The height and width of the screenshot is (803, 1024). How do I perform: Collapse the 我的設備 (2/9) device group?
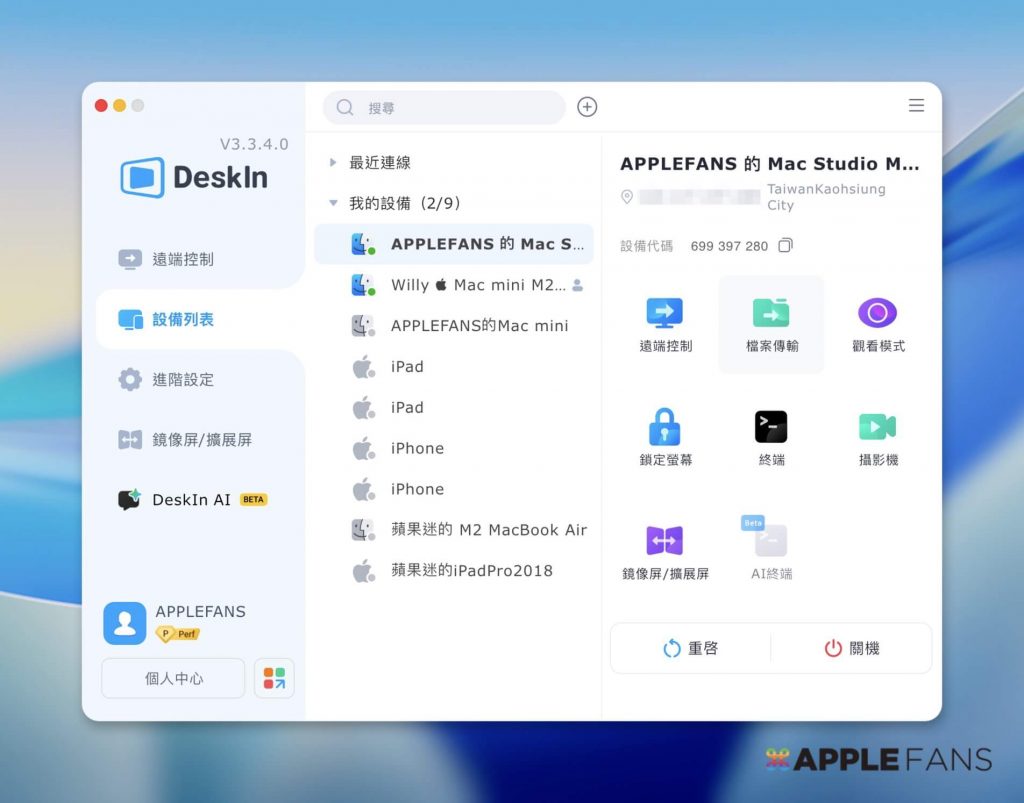click(x=333, y=202)
